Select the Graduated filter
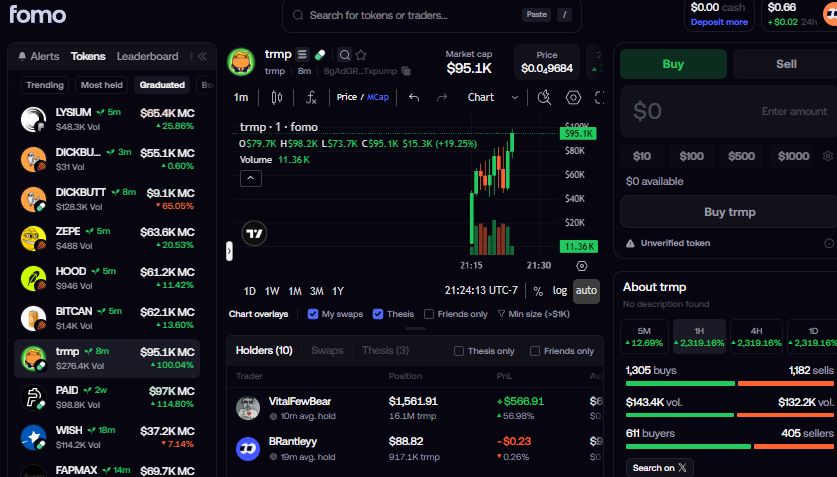 tap(162, 85)
